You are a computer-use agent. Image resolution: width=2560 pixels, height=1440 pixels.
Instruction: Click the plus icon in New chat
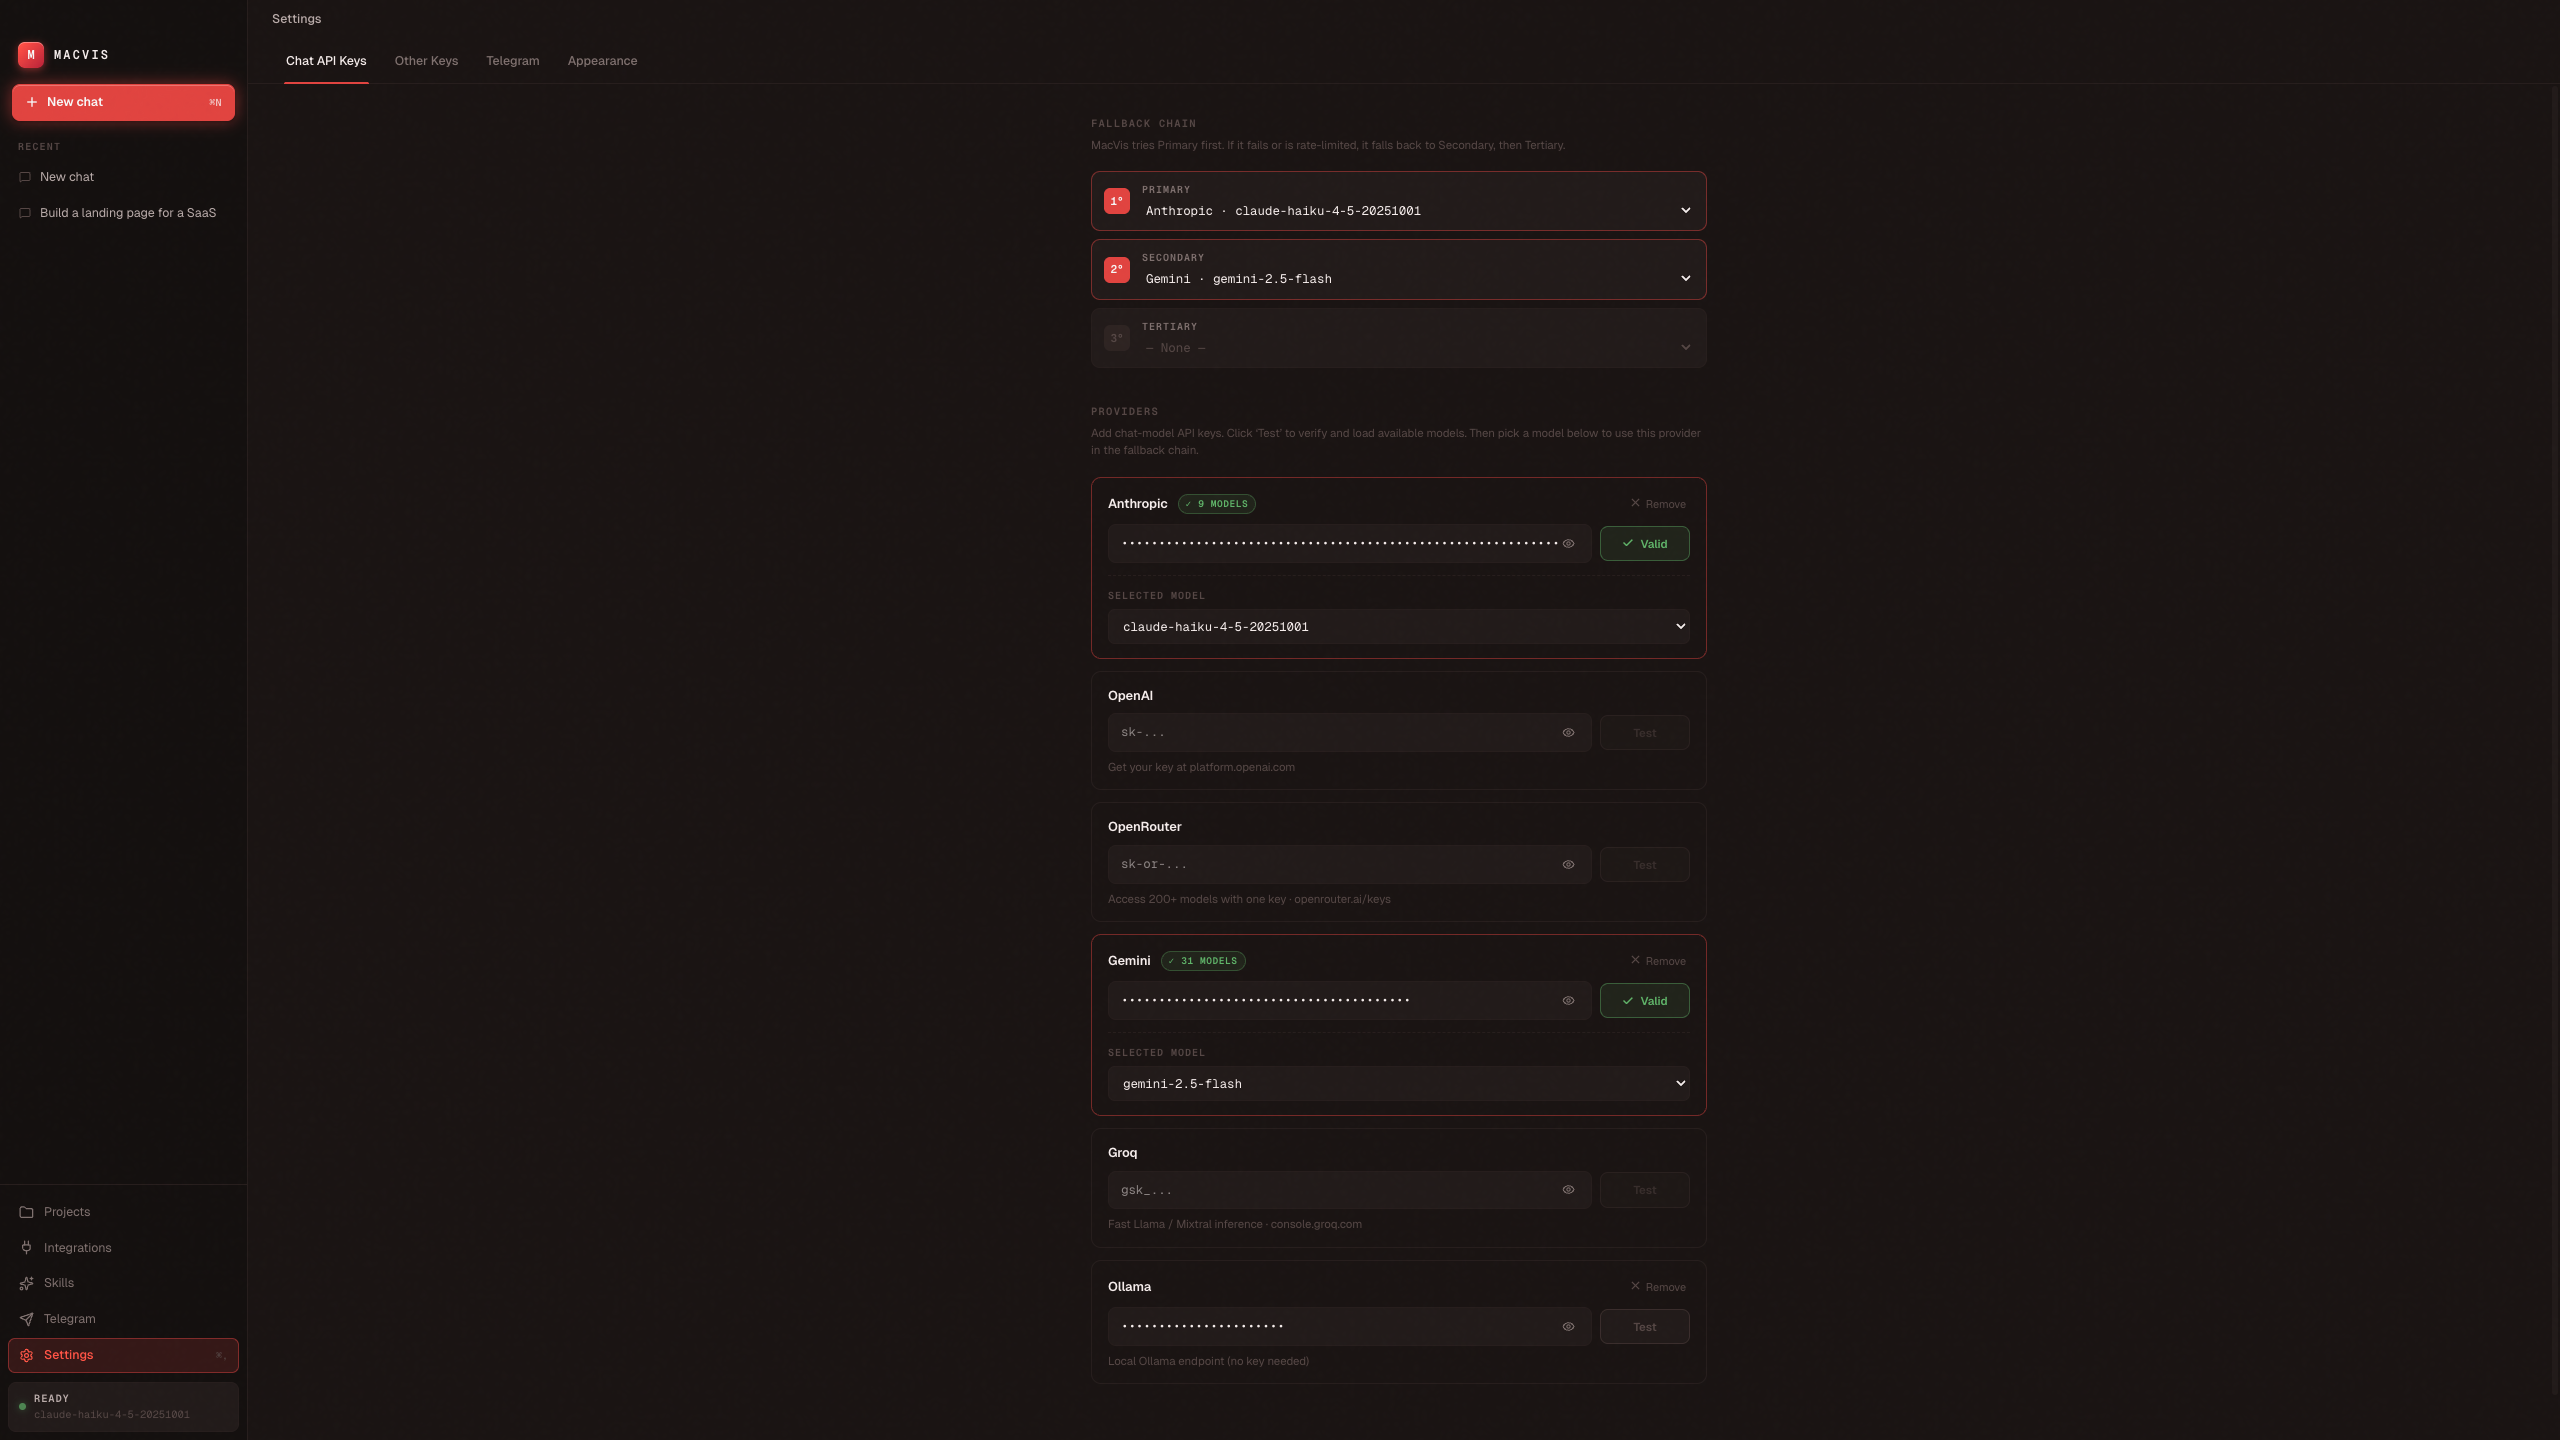click(32, 102)
